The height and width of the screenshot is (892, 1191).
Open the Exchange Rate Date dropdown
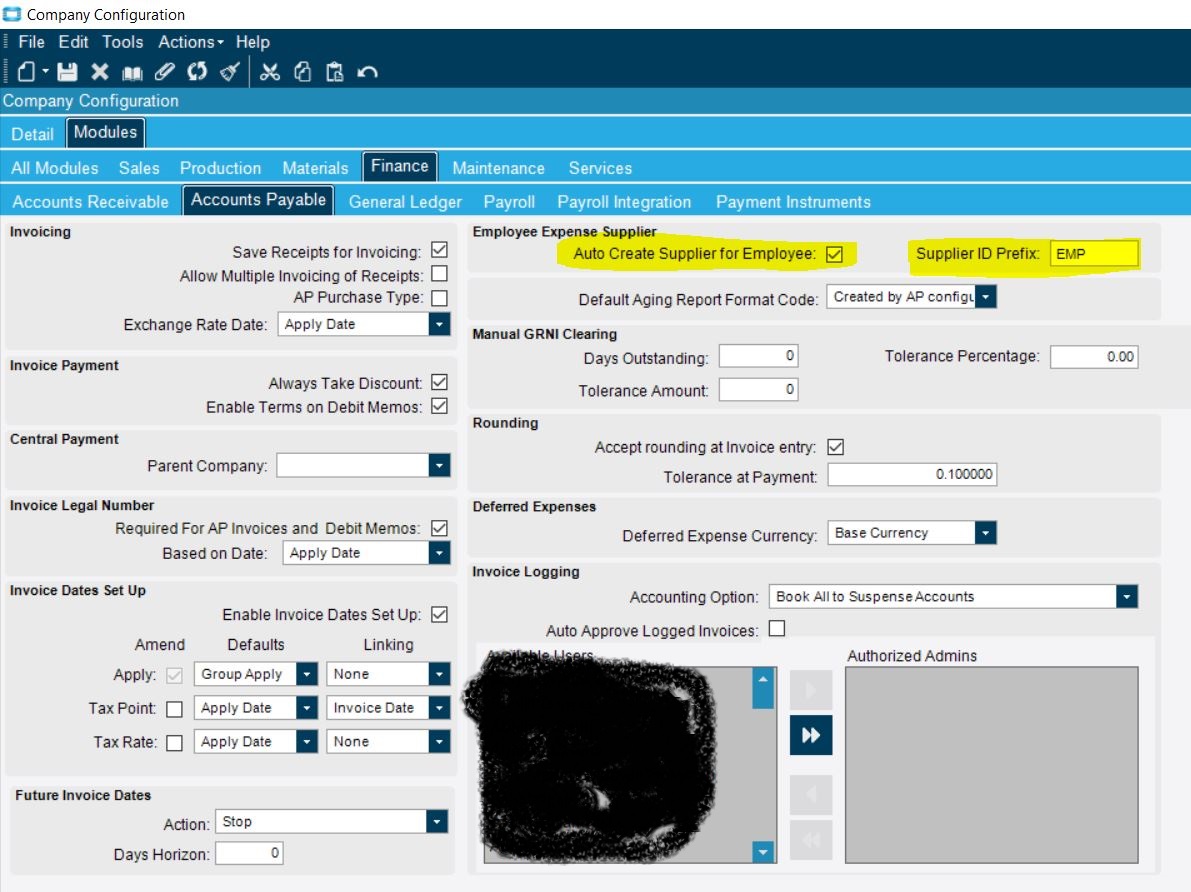(x=439, y=324)
